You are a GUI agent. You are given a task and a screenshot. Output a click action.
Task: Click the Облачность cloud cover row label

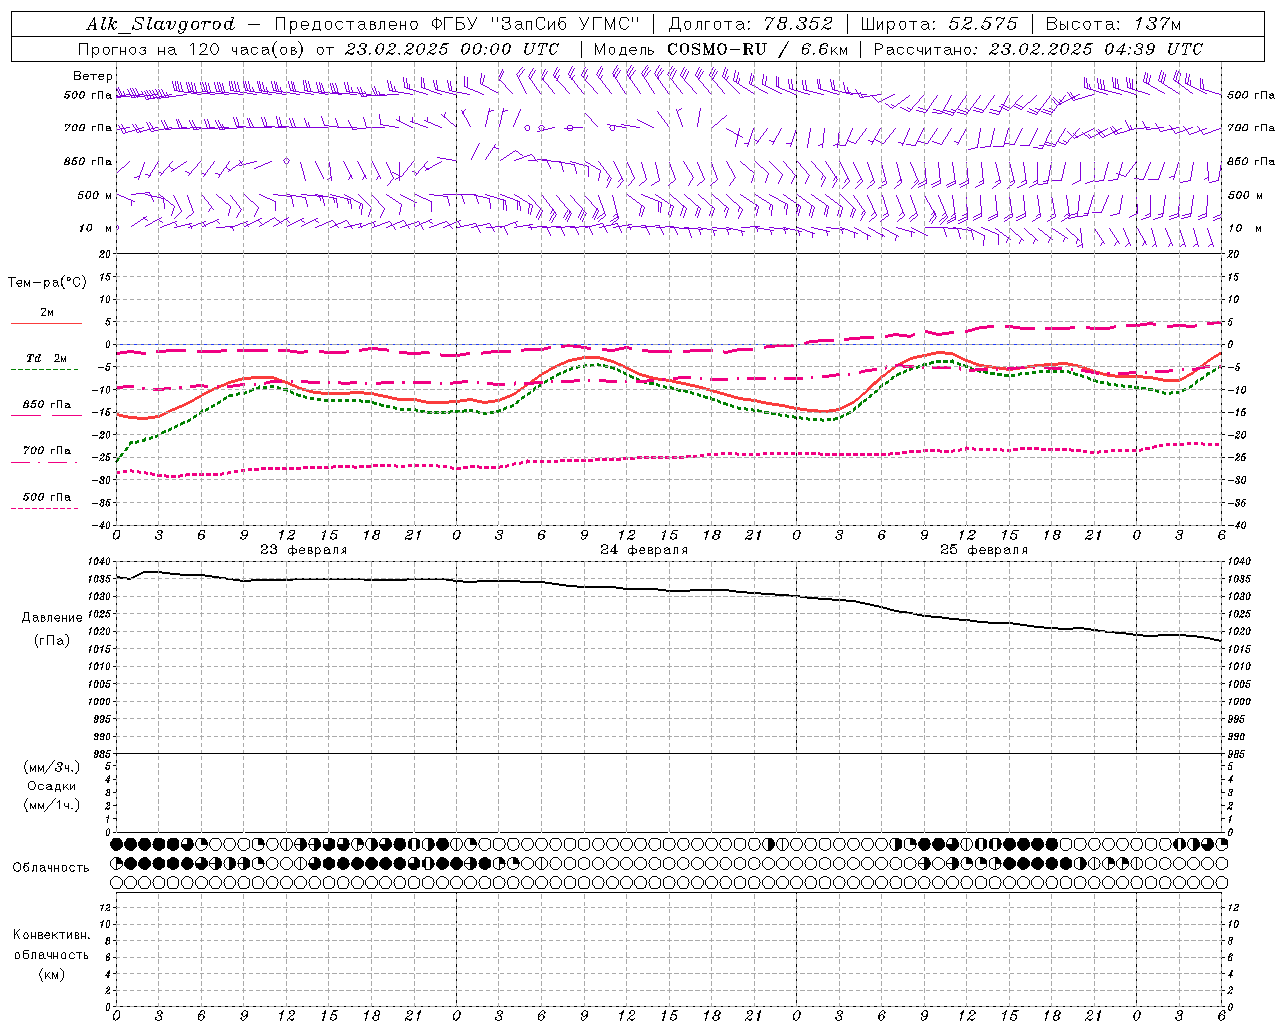click(x=51, y=867)
